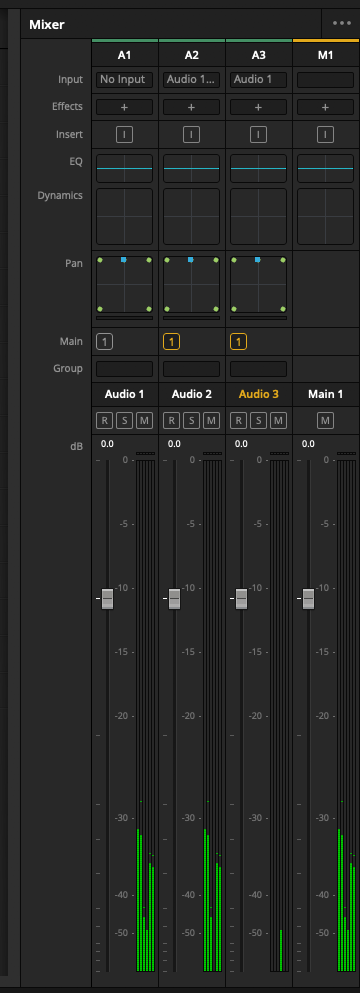360x993 pixels.
Task: Open the A2 input selector
Action: tap(191, 80)
